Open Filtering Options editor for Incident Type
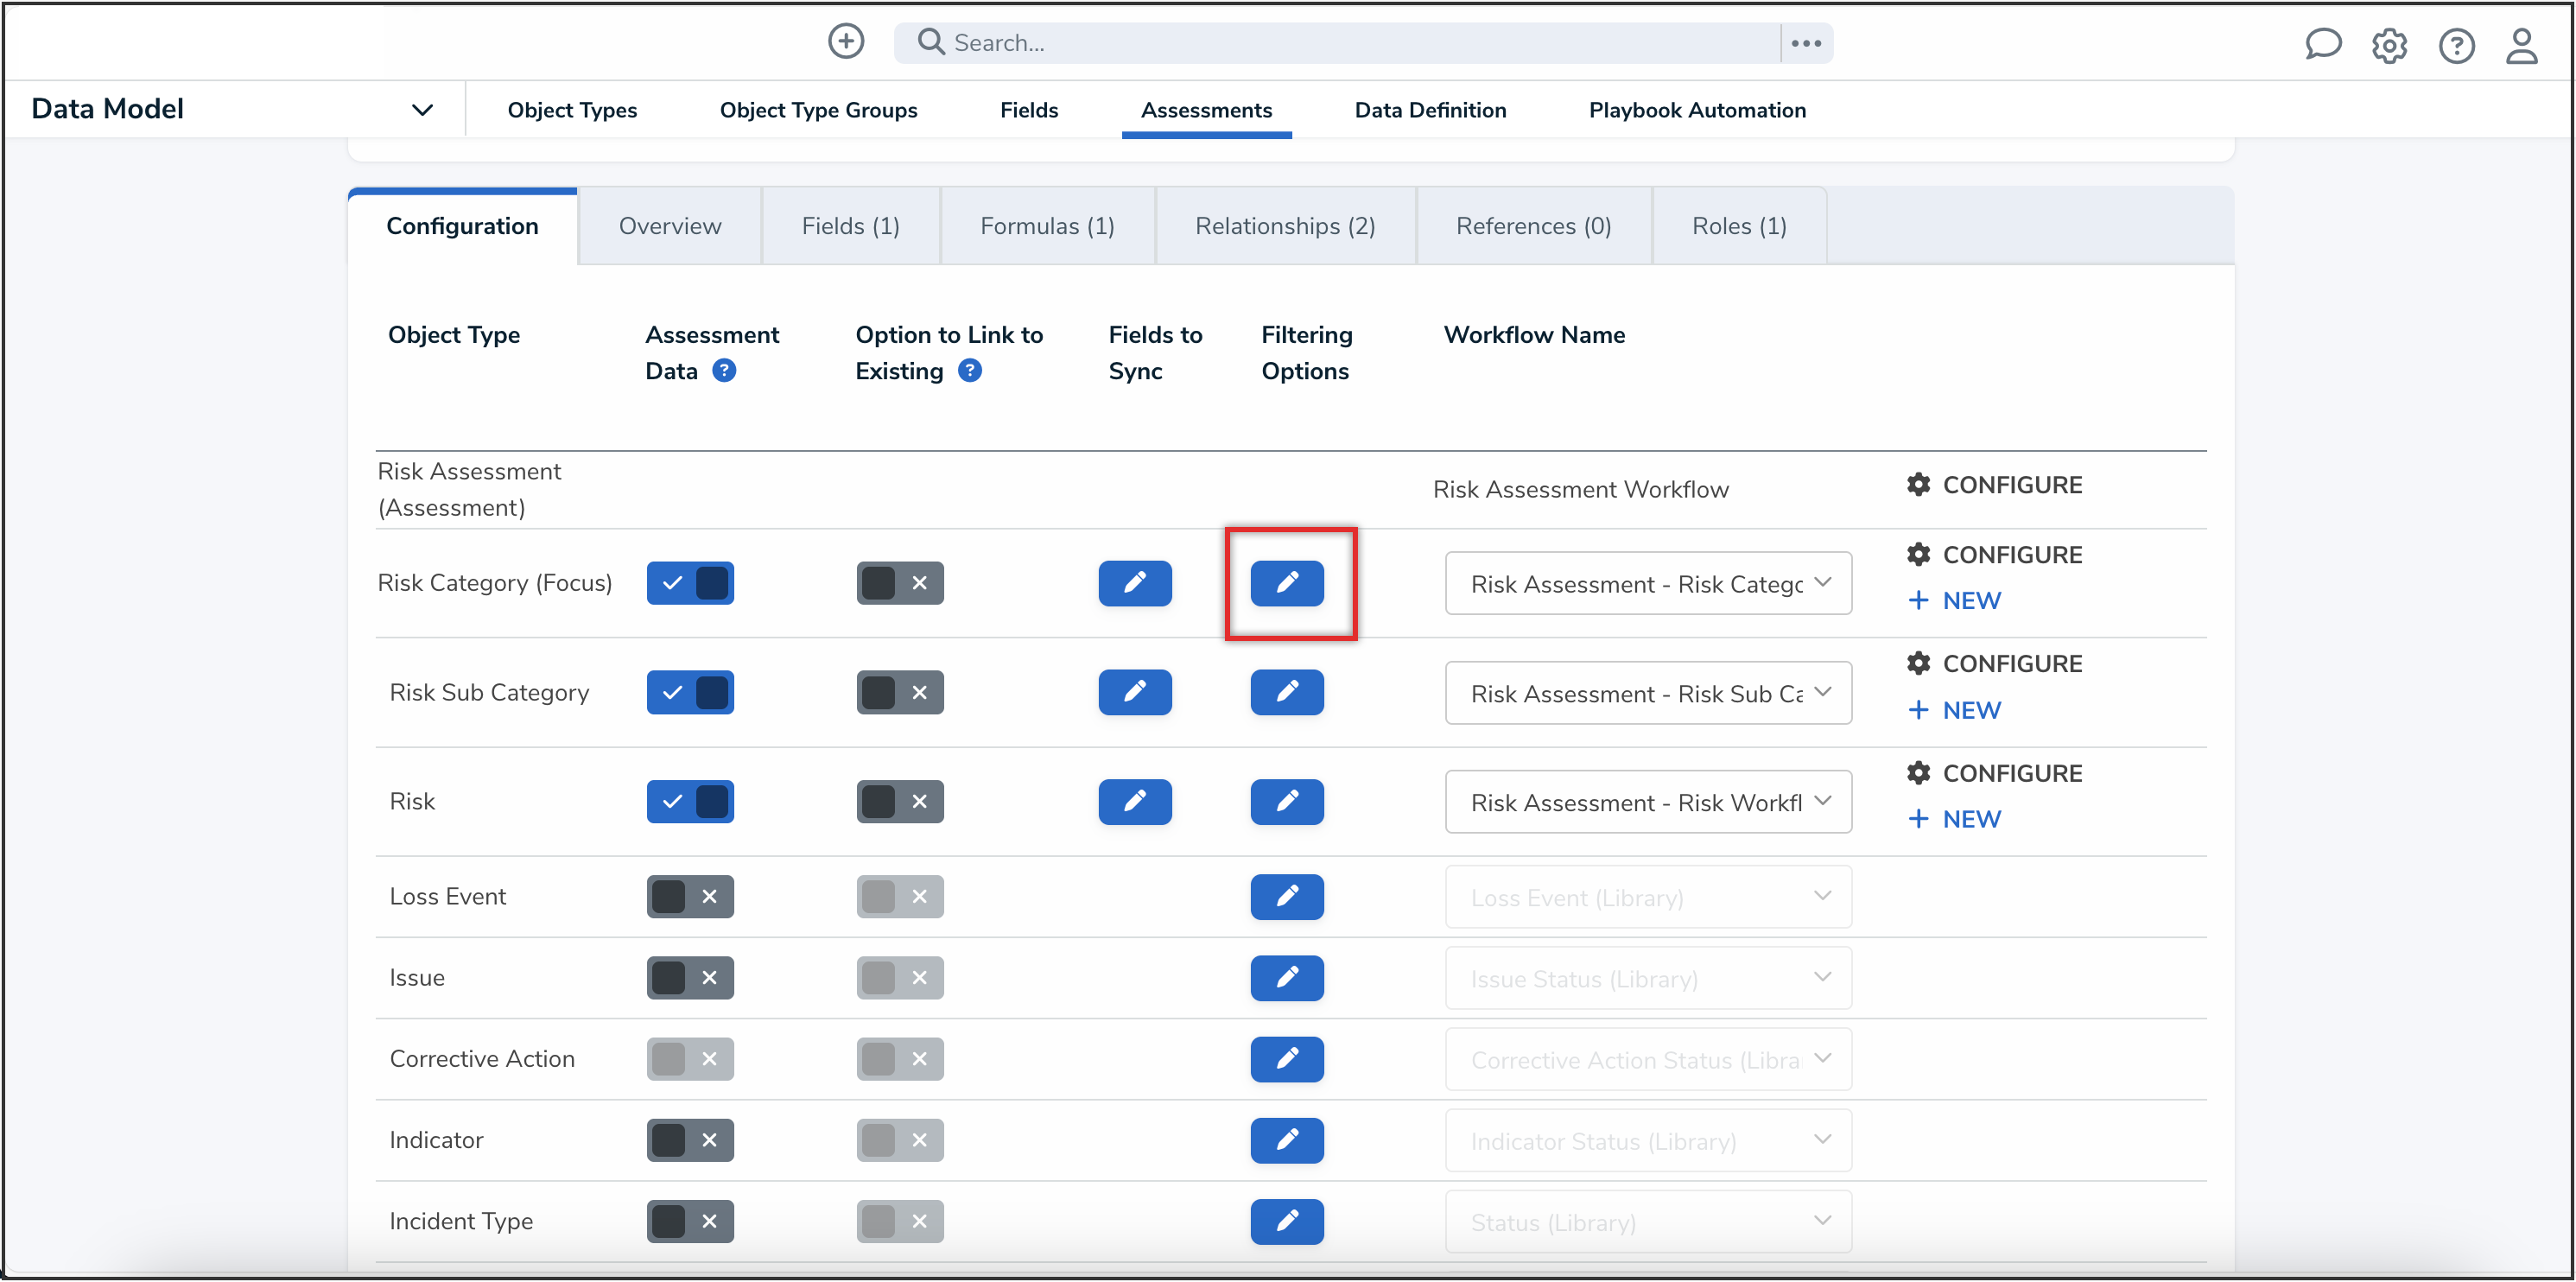This screenshot has width=2576, height=1282. [1287, 1221]
